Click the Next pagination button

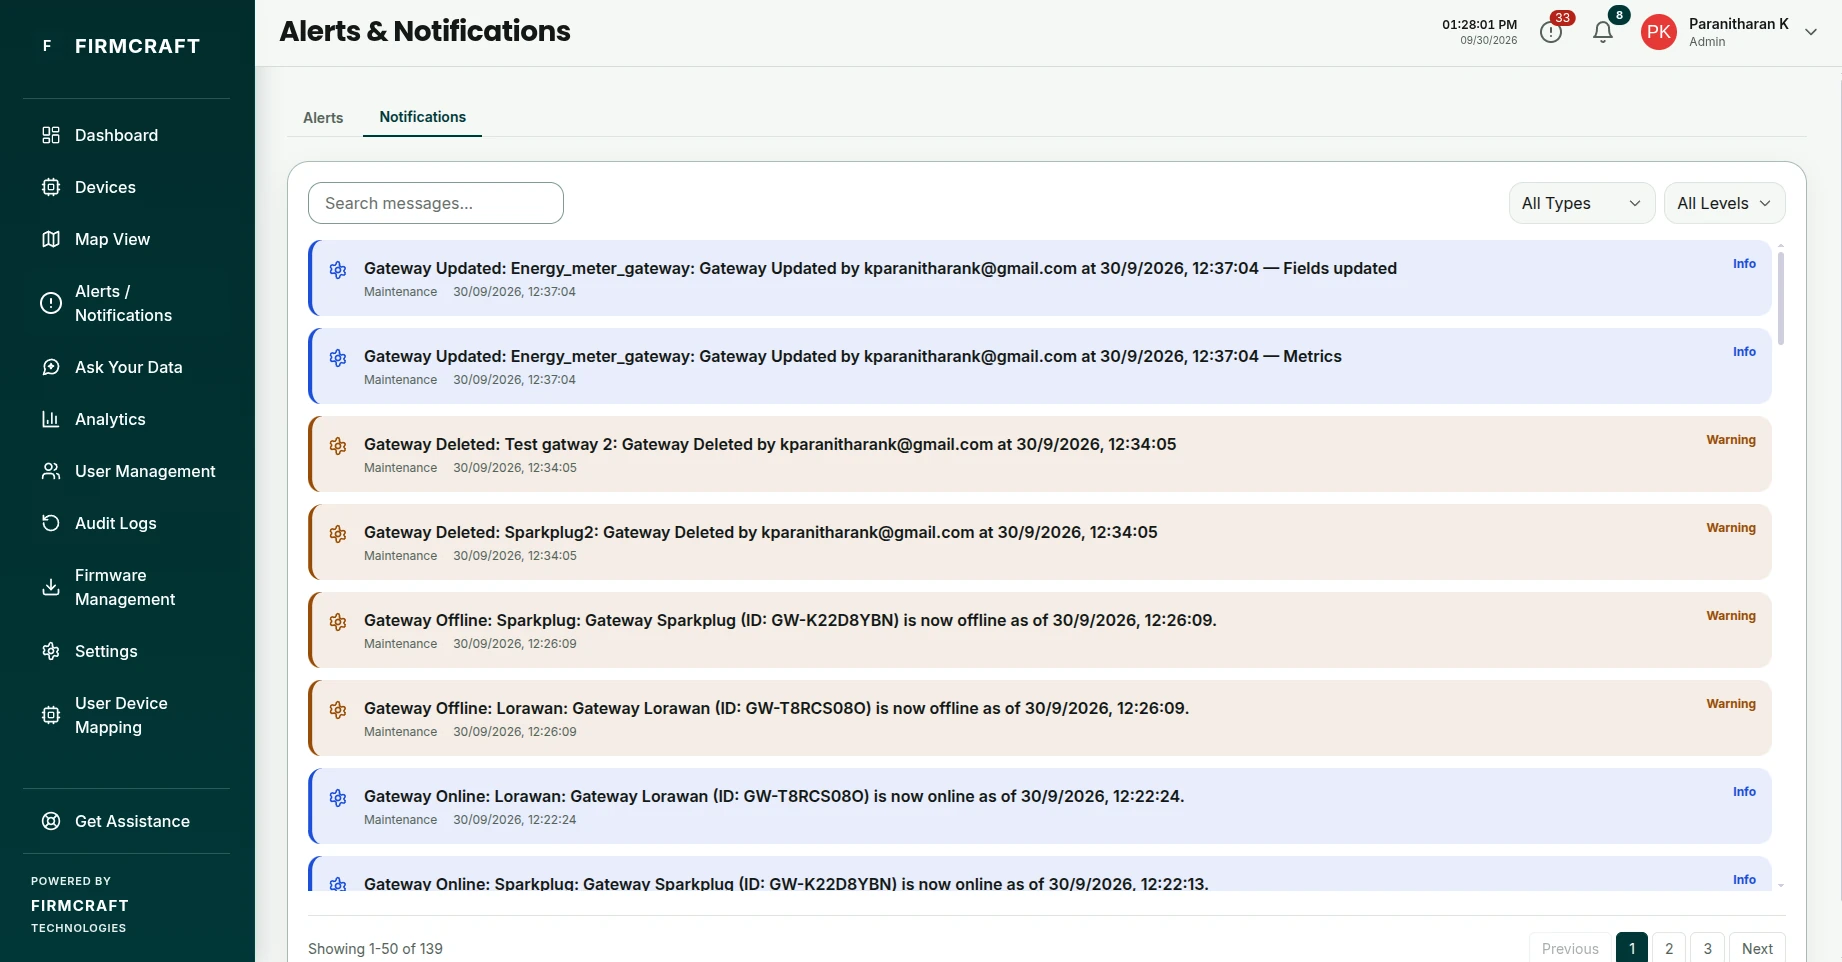(1757, 948)
